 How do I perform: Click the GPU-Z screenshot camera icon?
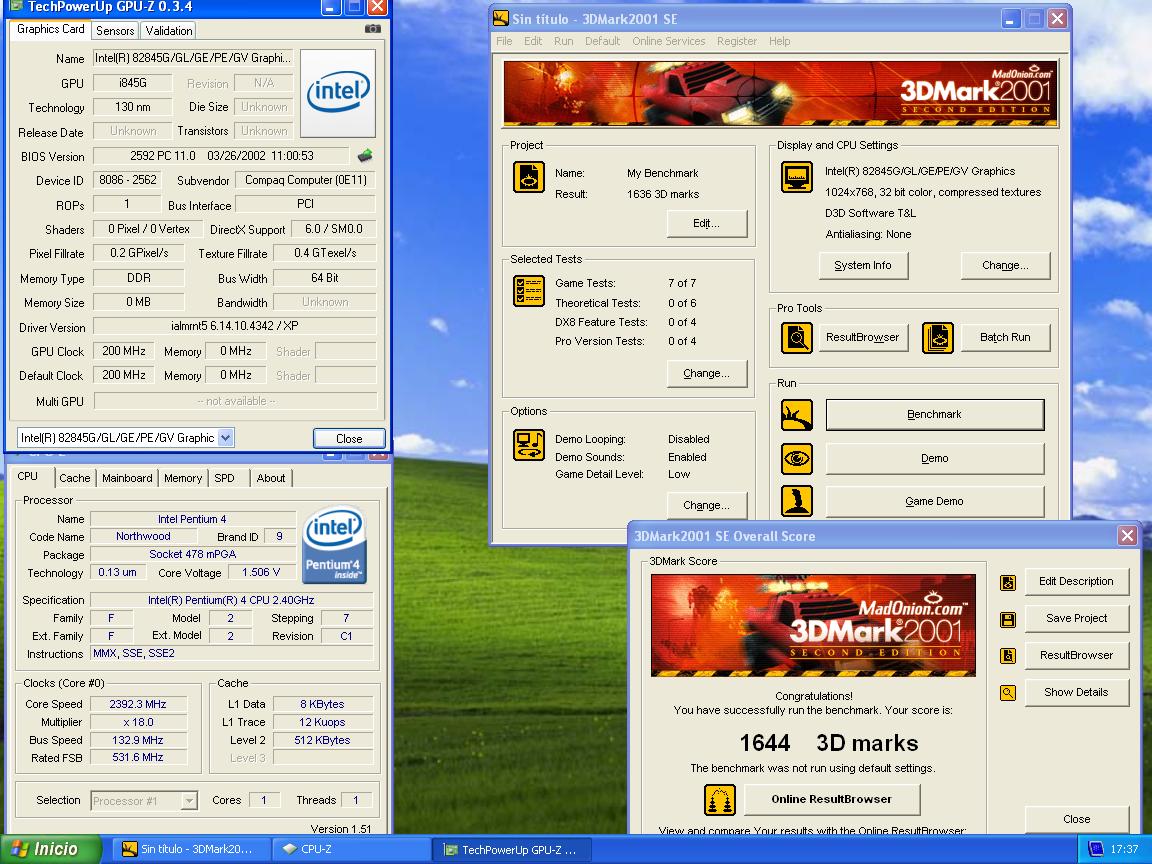click(x=372, y=29)
